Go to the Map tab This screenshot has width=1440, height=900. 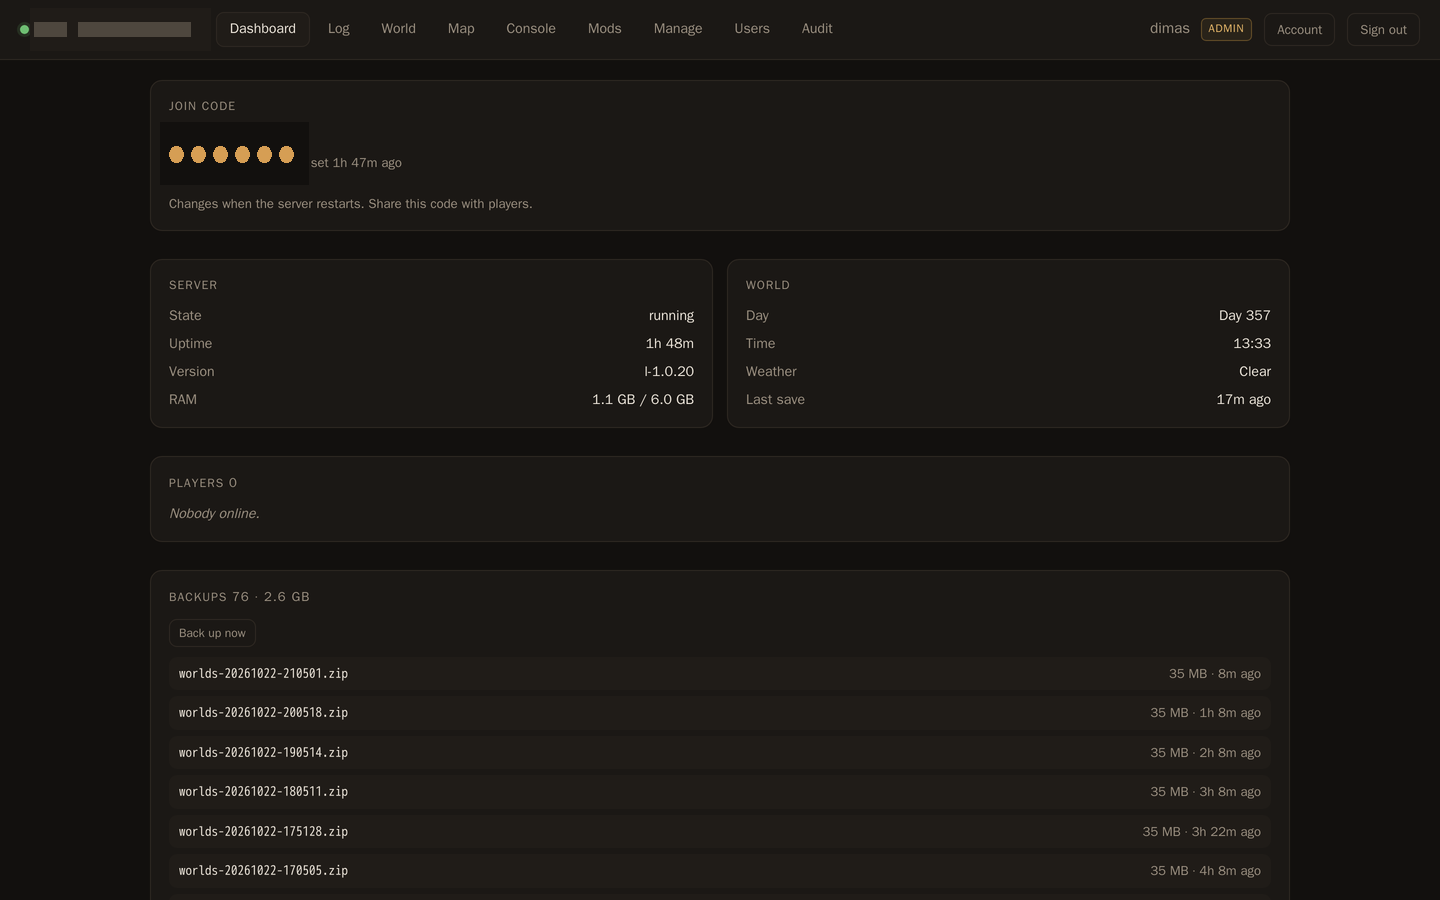coord(461,29)
